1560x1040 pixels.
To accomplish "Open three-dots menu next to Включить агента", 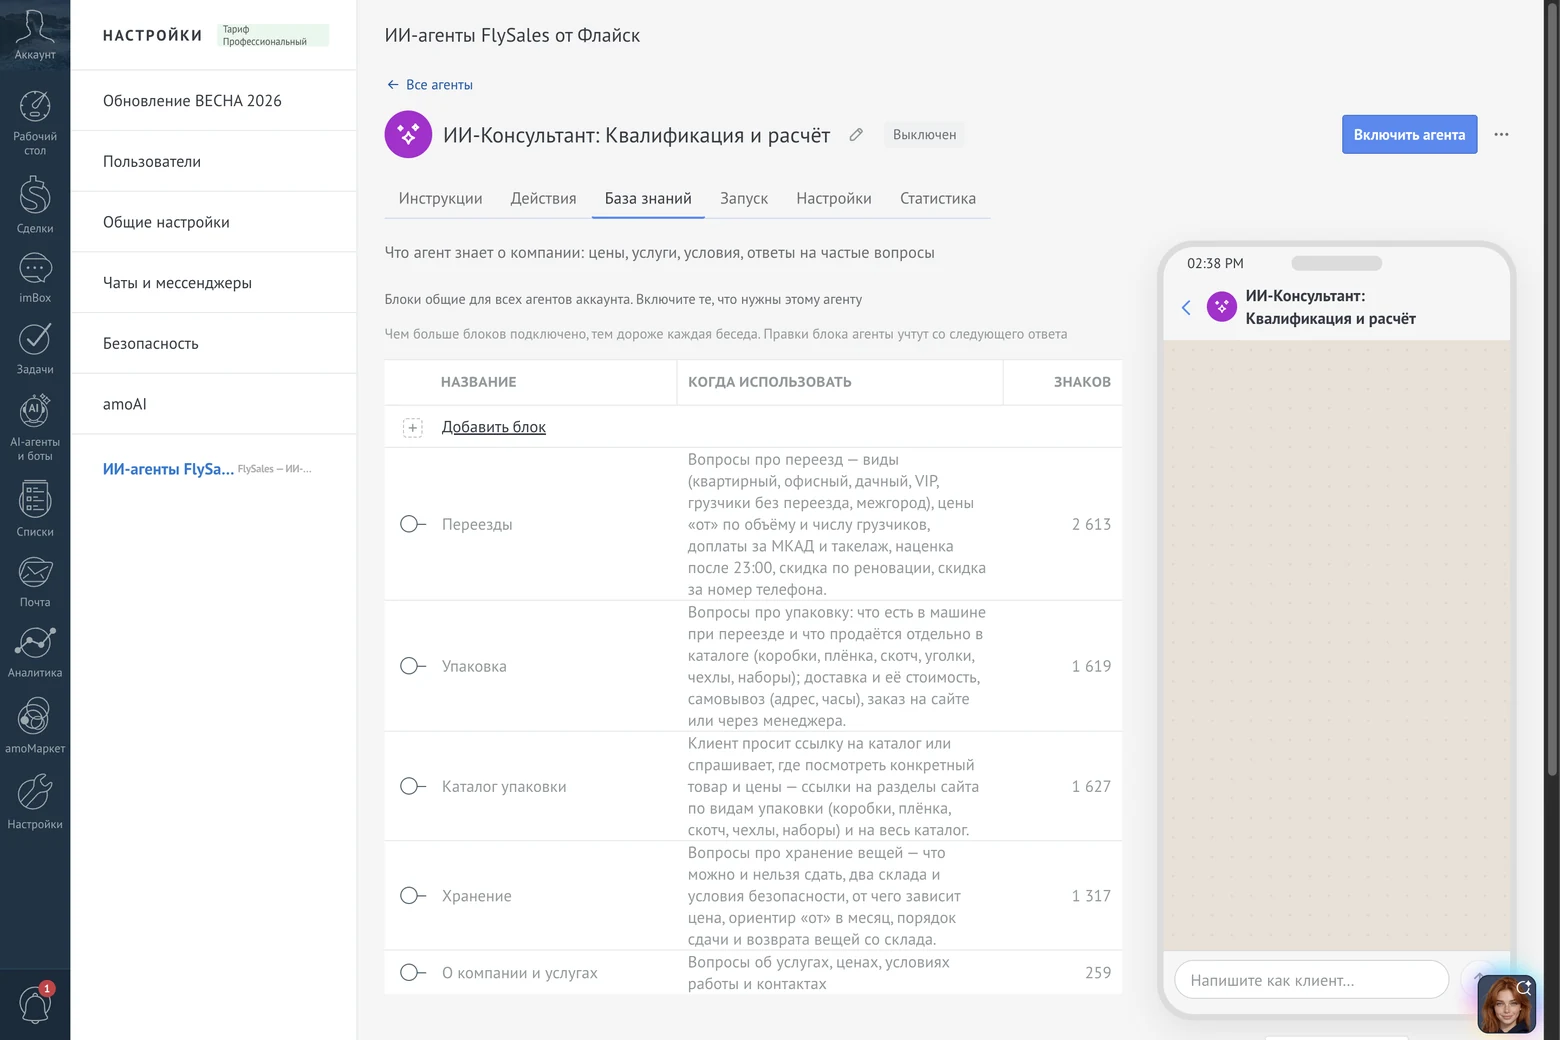I will (x=1501, y=134).
